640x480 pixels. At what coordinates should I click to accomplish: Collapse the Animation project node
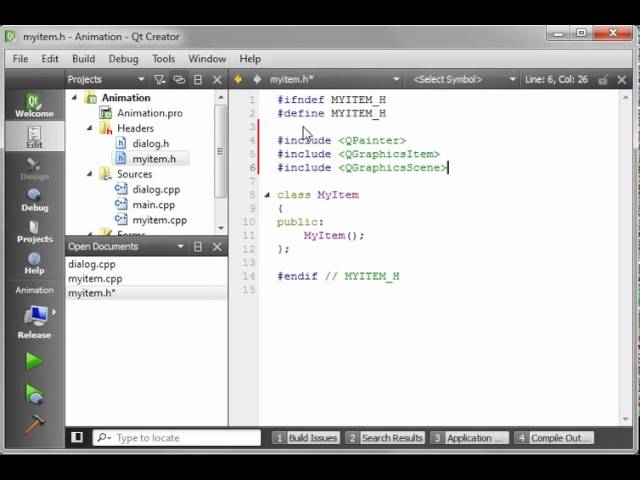pos(74,98)
